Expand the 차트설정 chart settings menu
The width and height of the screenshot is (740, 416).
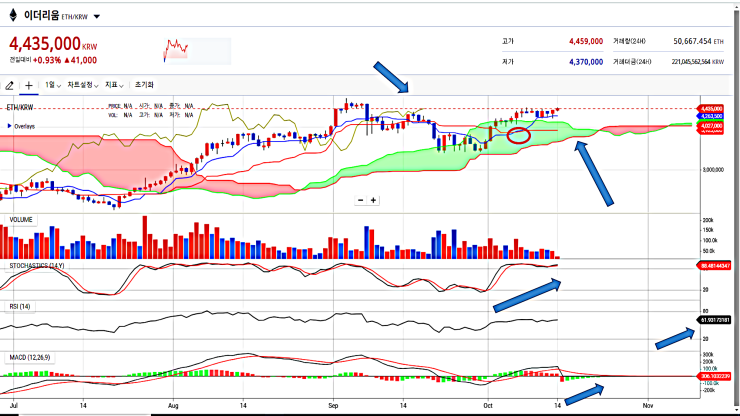[83, 85]
